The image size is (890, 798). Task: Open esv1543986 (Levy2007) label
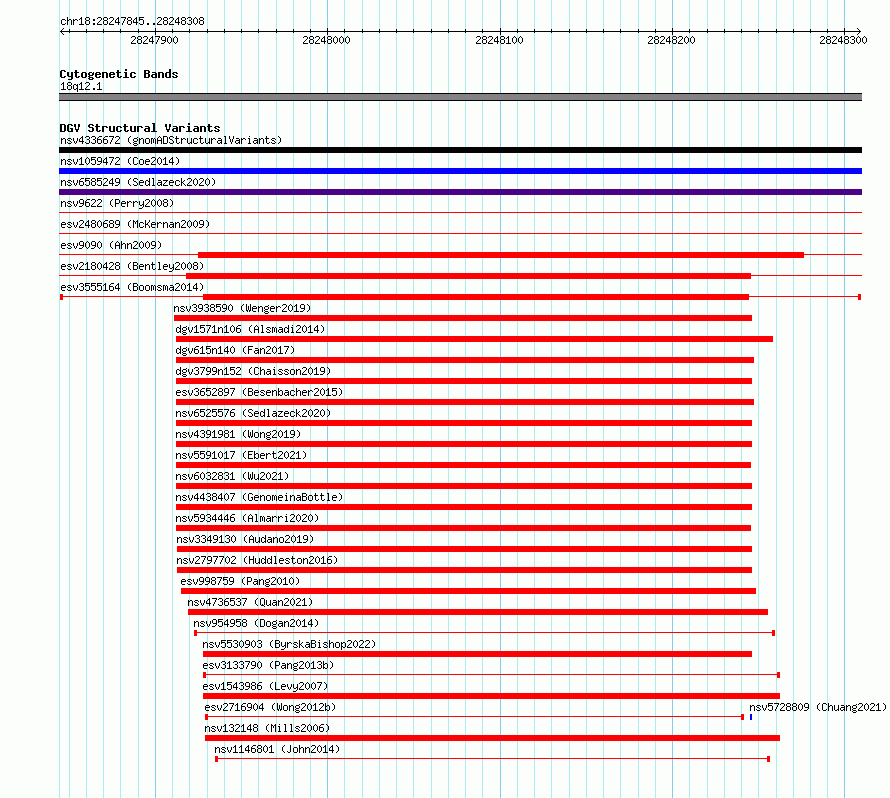[x=266, y=686]
